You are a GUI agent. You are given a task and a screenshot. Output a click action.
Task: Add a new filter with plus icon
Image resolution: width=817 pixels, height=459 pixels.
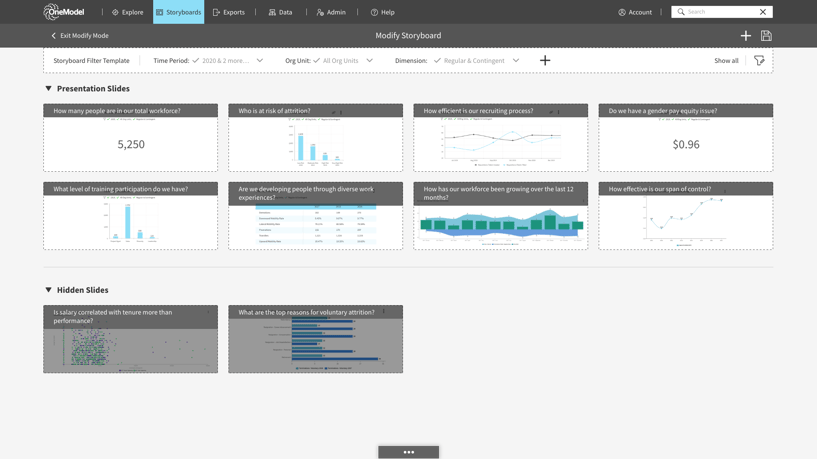pos(545,60)
